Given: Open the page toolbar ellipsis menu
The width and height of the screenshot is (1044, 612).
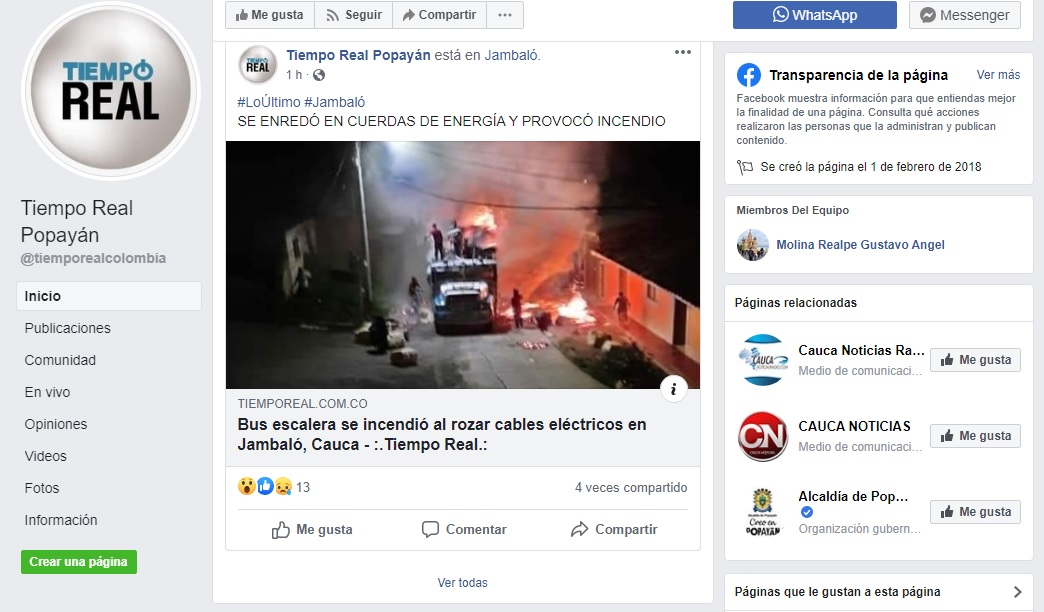Looking at the screenshot, I should click(x=505, y=15).
